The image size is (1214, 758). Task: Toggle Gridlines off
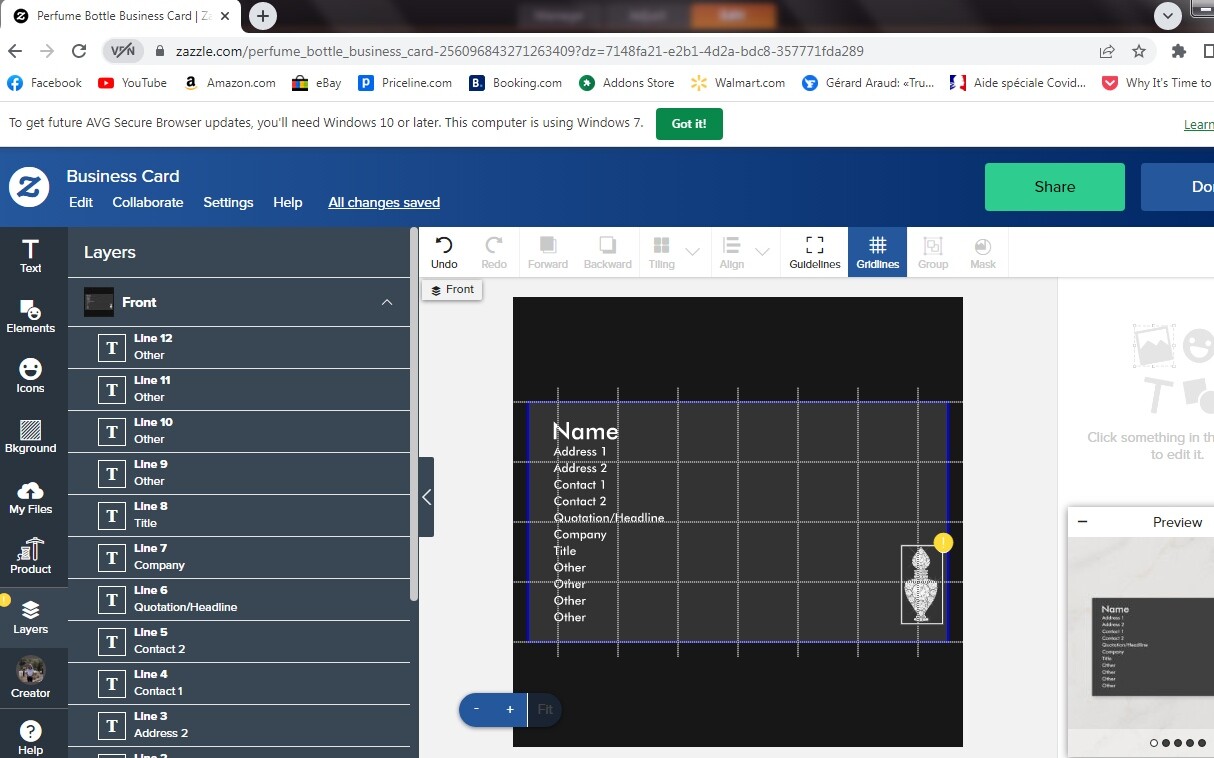[x=877, y=252]
